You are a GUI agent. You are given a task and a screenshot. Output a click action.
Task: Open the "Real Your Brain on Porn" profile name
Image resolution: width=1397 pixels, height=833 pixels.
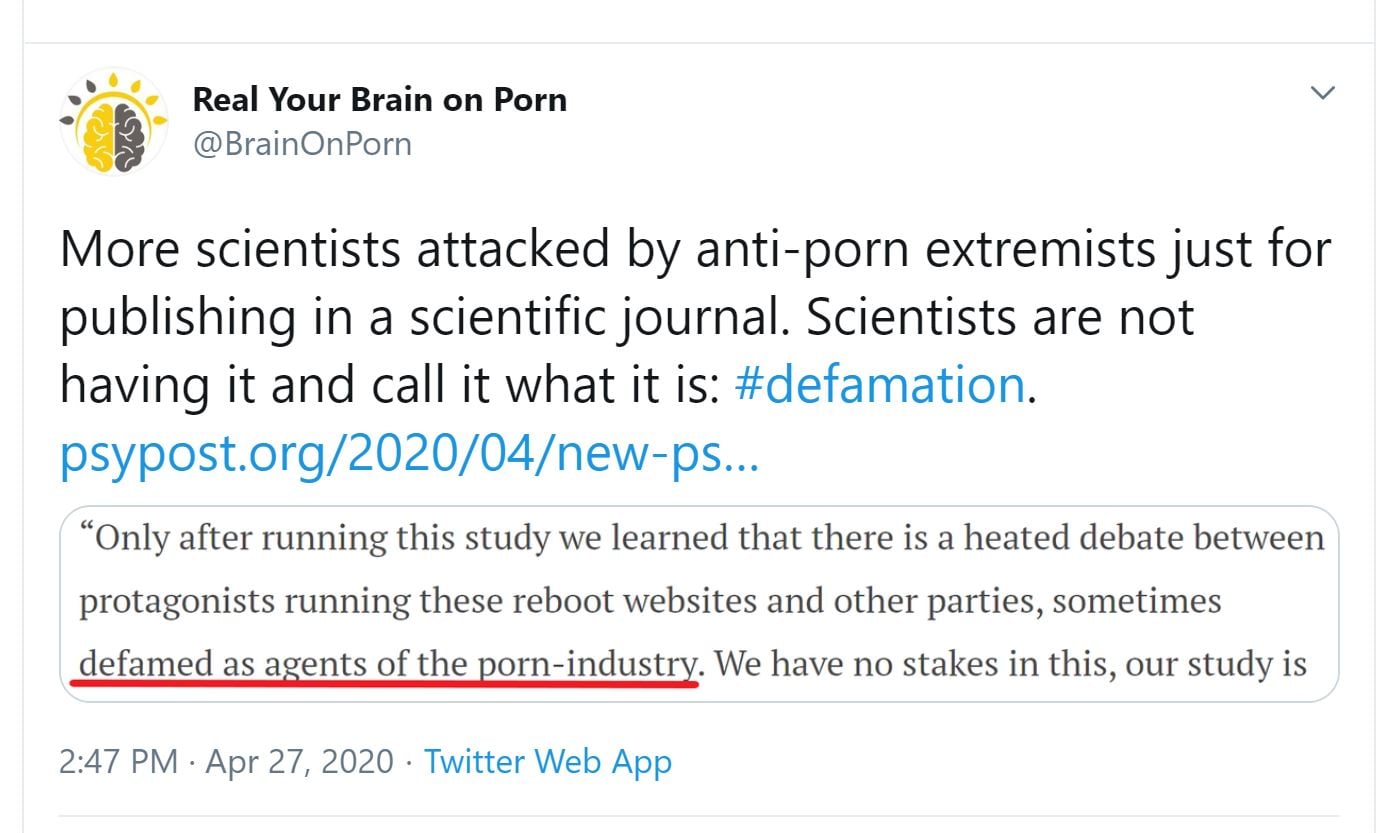point(379,99)
